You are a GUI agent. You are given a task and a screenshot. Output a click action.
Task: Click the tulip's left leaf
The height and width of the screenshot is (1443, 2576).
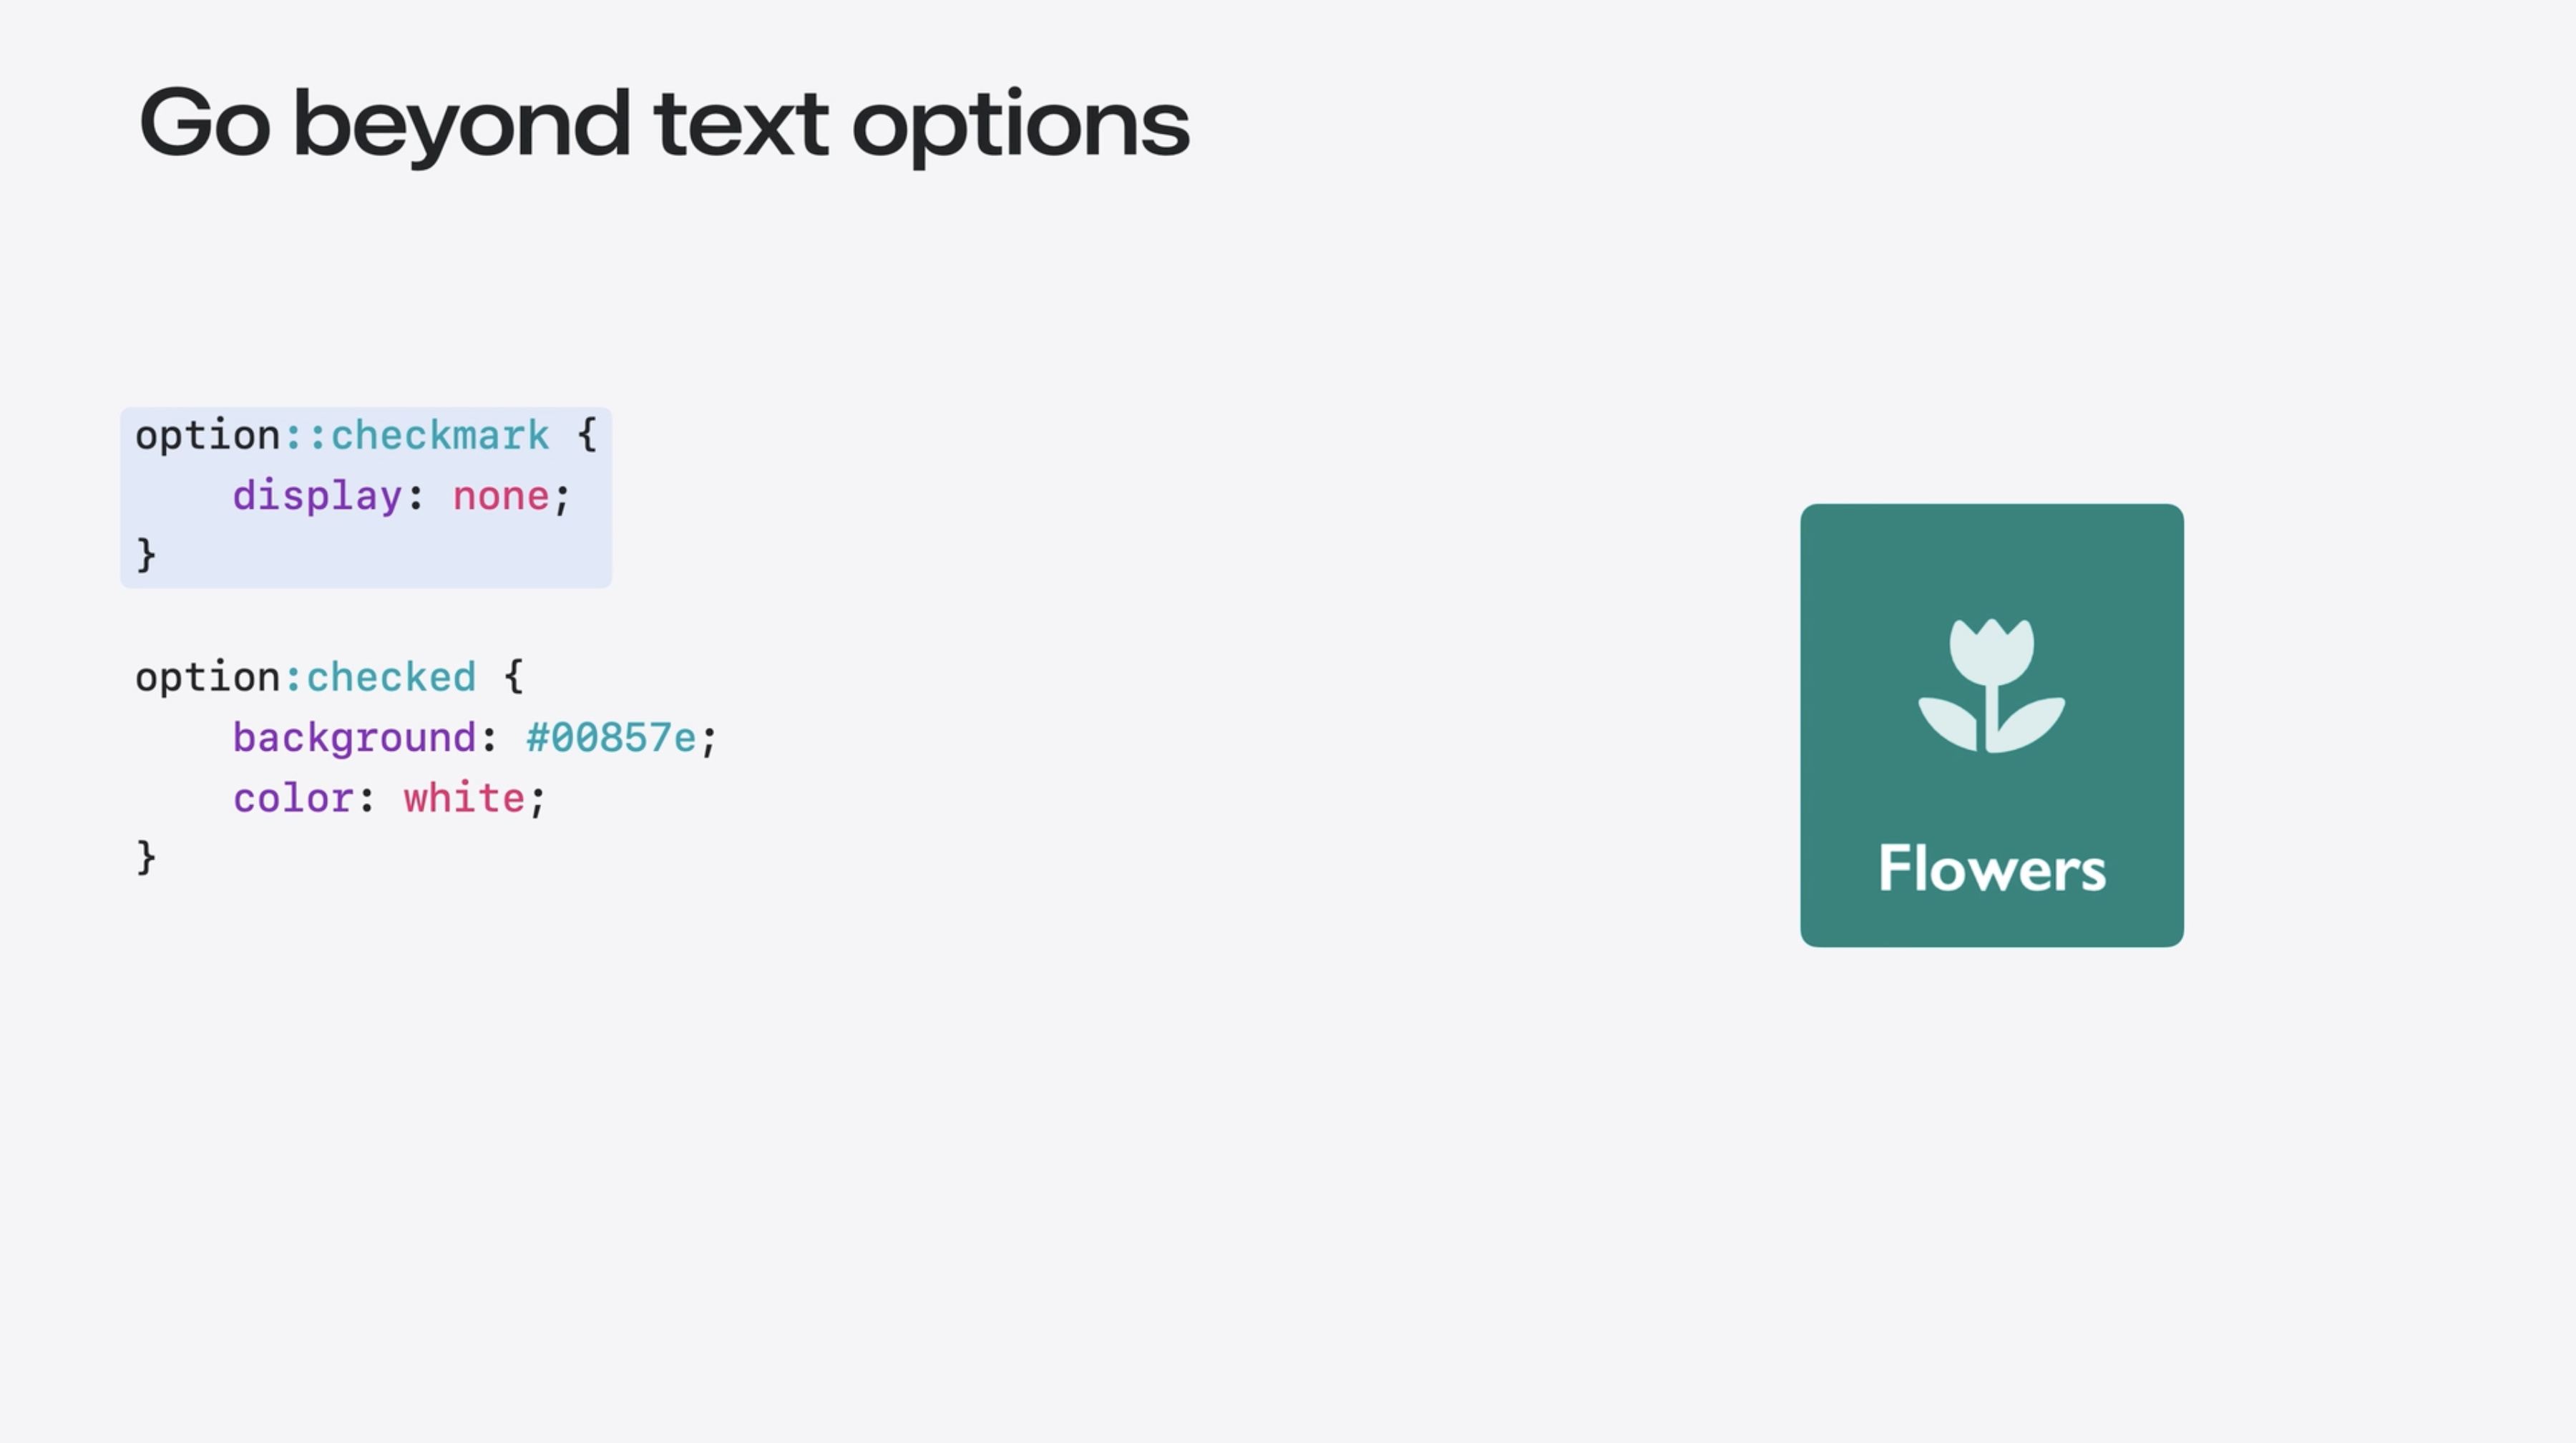click(1948, 724)
